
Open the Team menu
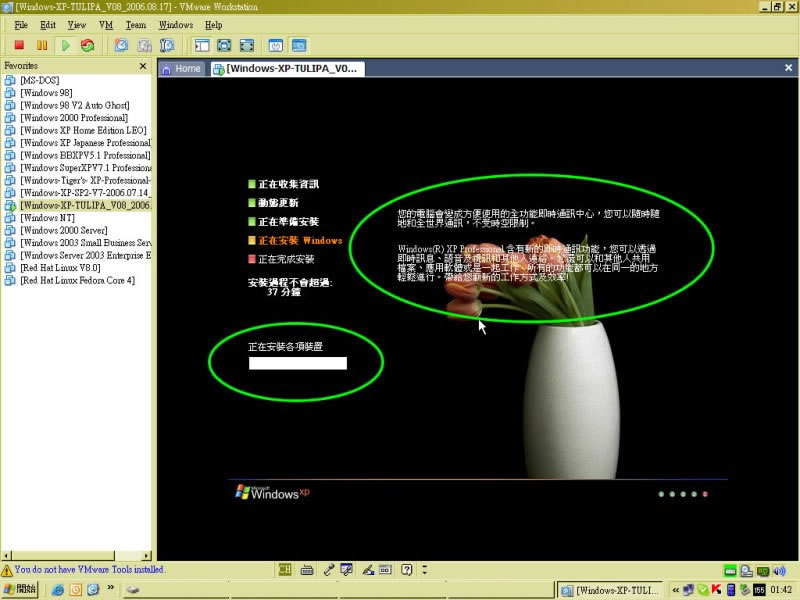pos(136,25)
